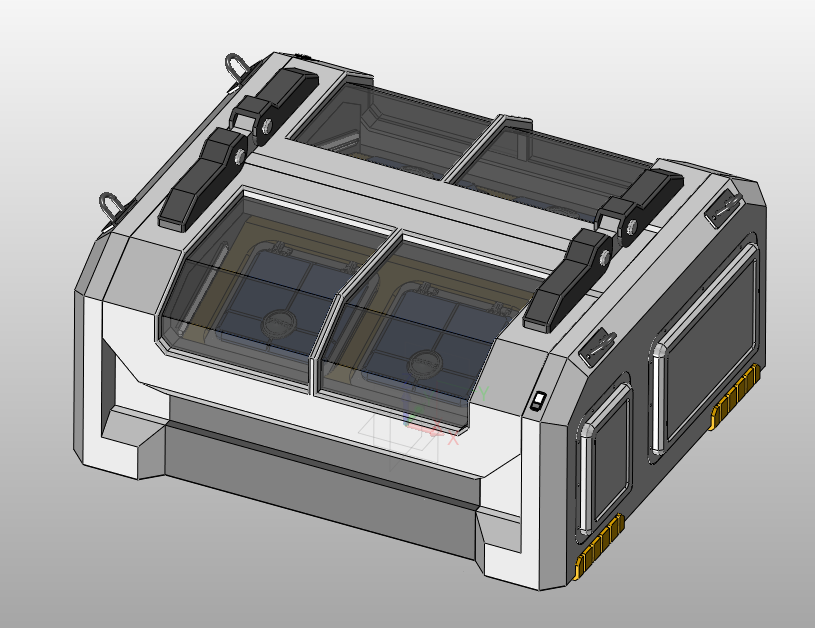
Task: Open the right transparent lid window
Action: coord(430,320)
